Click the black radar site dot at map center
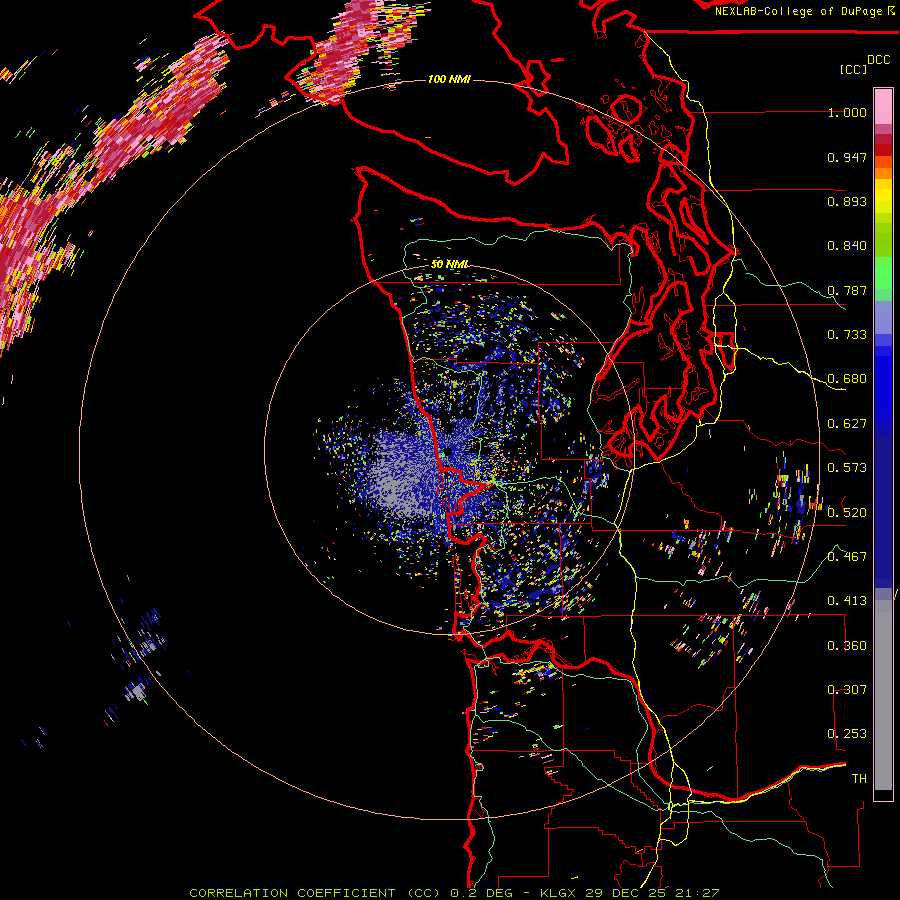The width and height of the screenshot is (900, 900). click(x=448, y=452)
